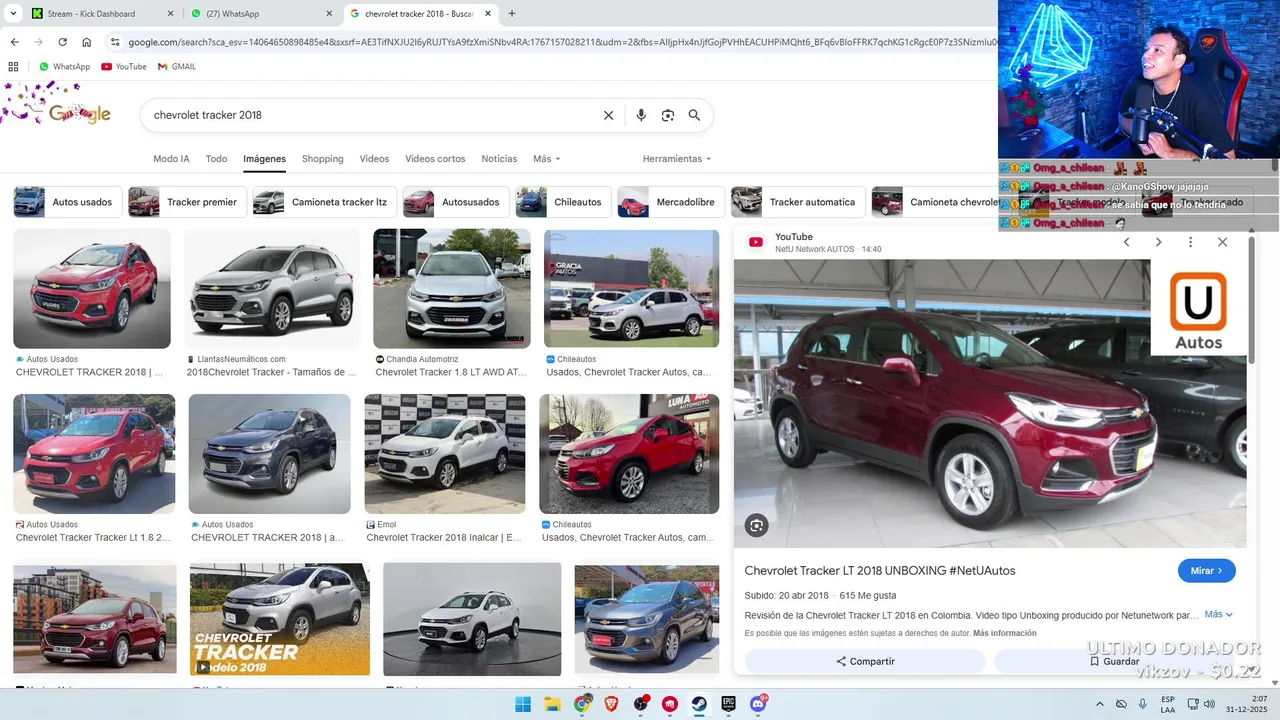Open the Videos cortos tab
The height and width of the screenshot is (720, 1280).
(435, 159)
